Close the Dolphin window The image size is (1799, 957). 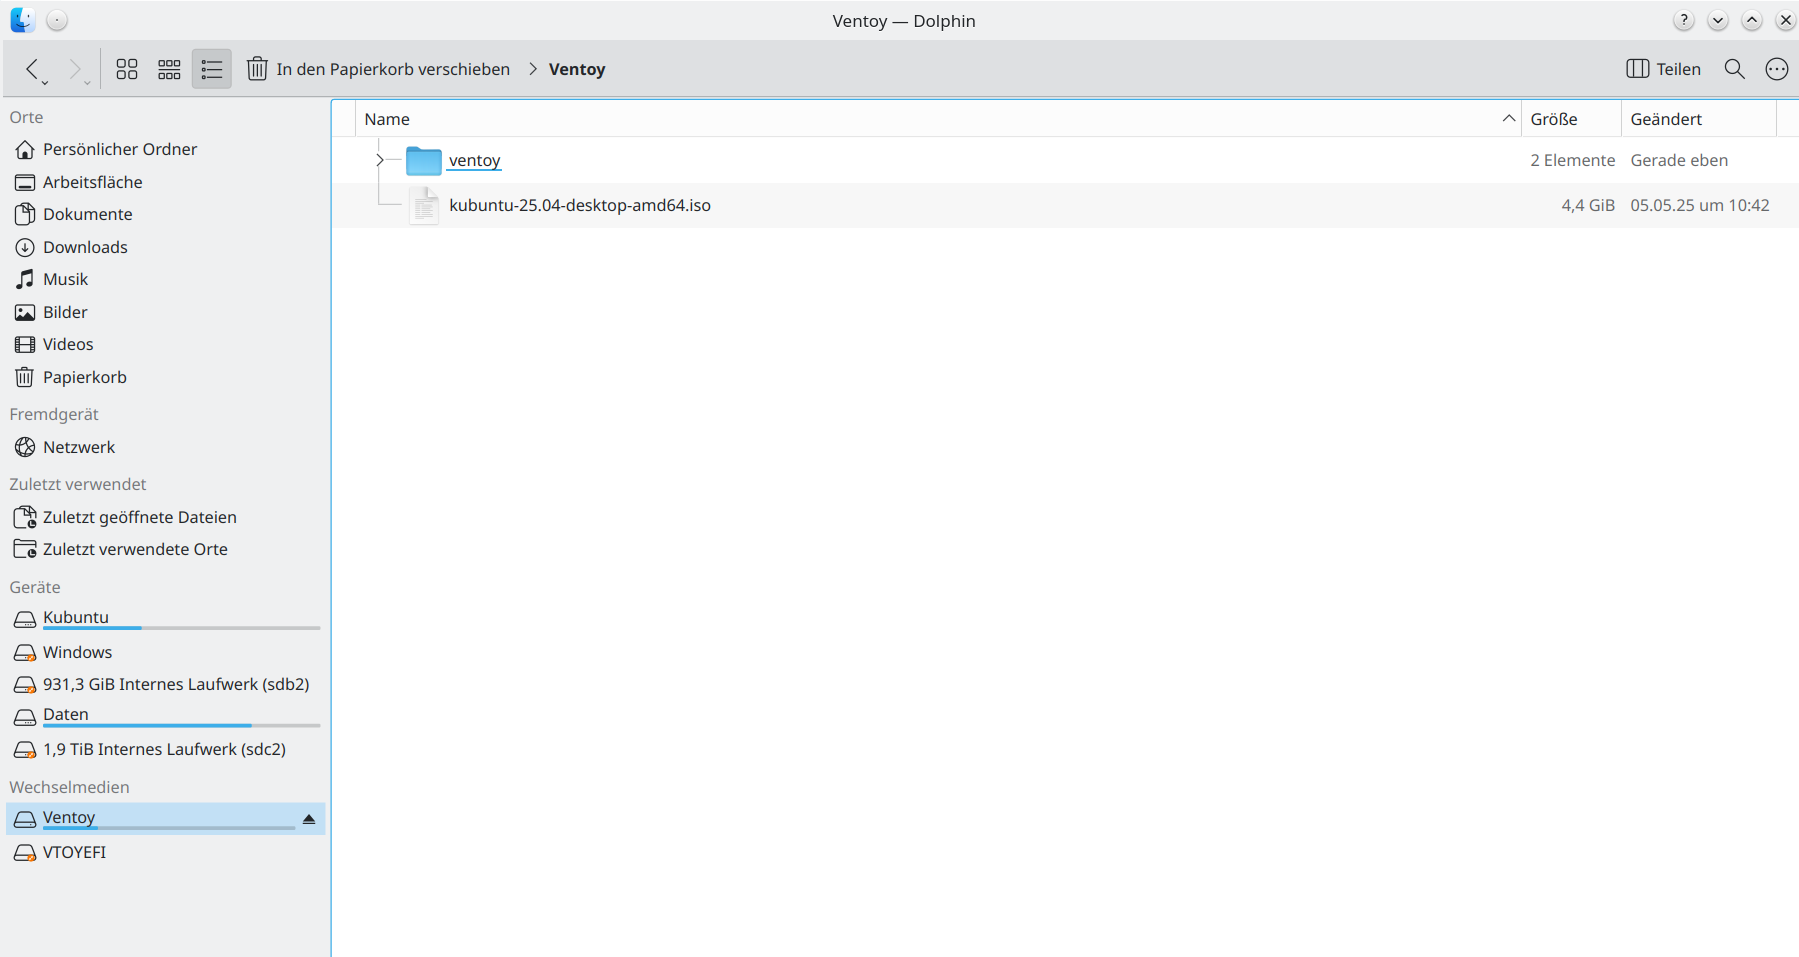tap(1786, 20)
